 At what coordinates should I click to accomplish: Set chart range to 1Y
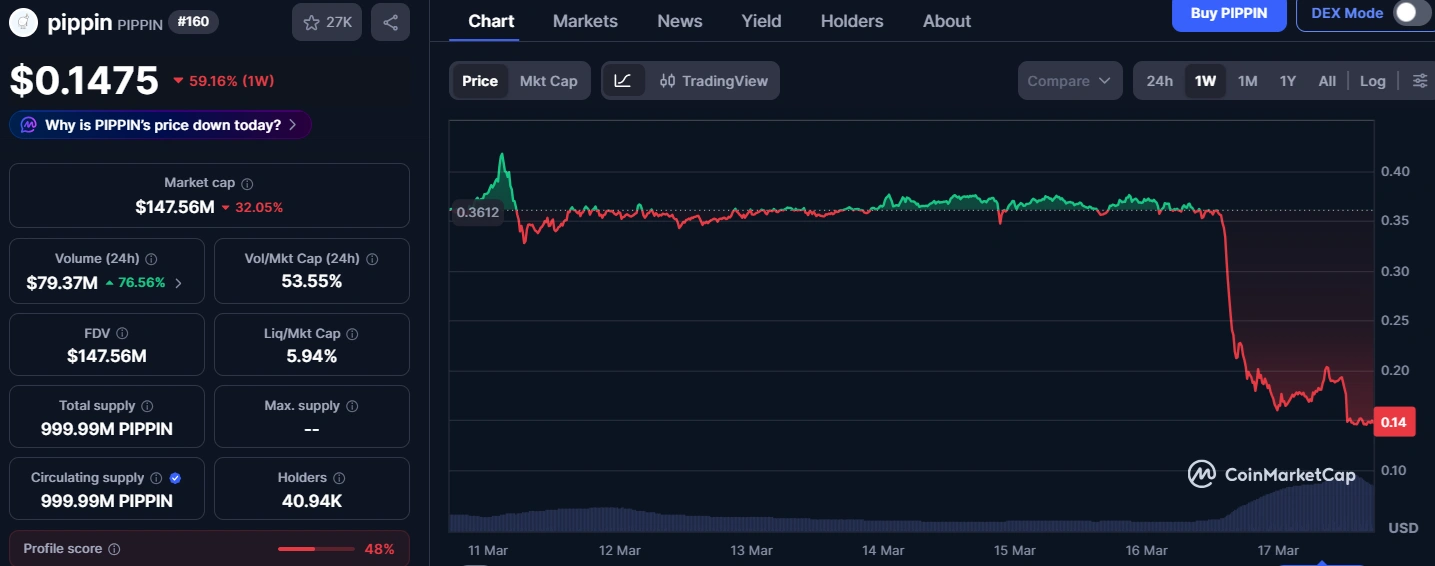[1288, 81]
